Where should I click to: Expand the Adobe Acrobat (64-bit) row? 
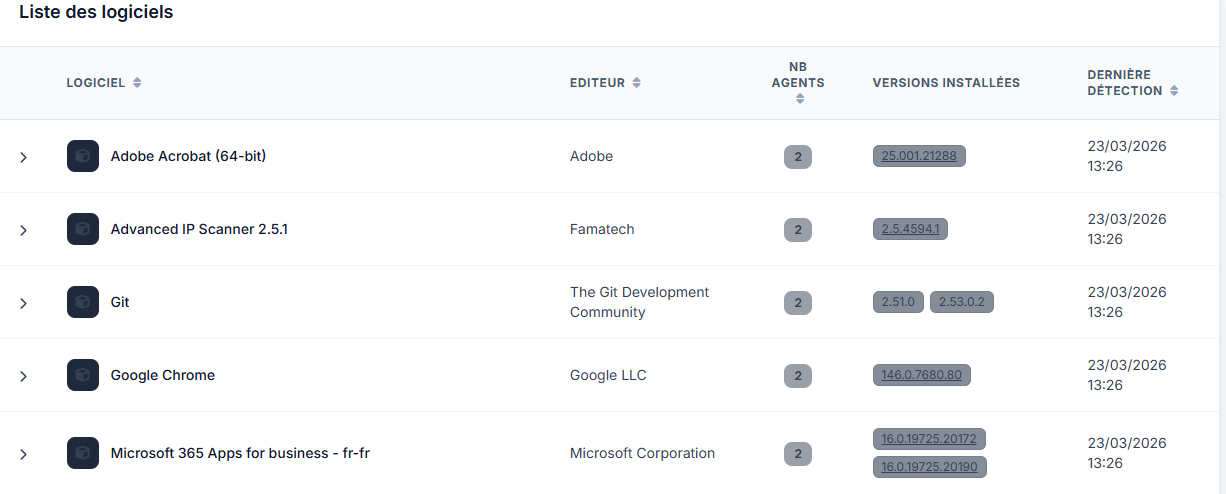(23, 157)
